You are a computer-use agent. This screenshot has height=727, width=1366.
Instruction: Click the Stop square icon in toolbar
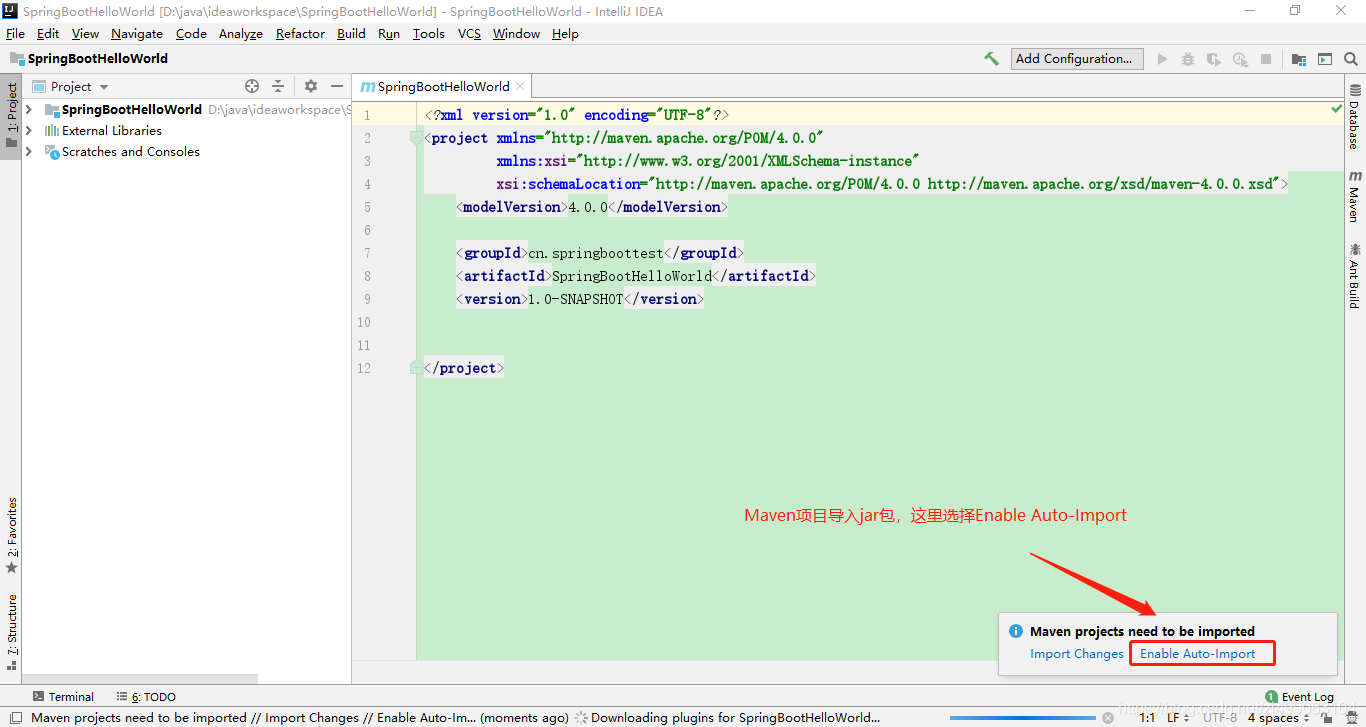1266,59
